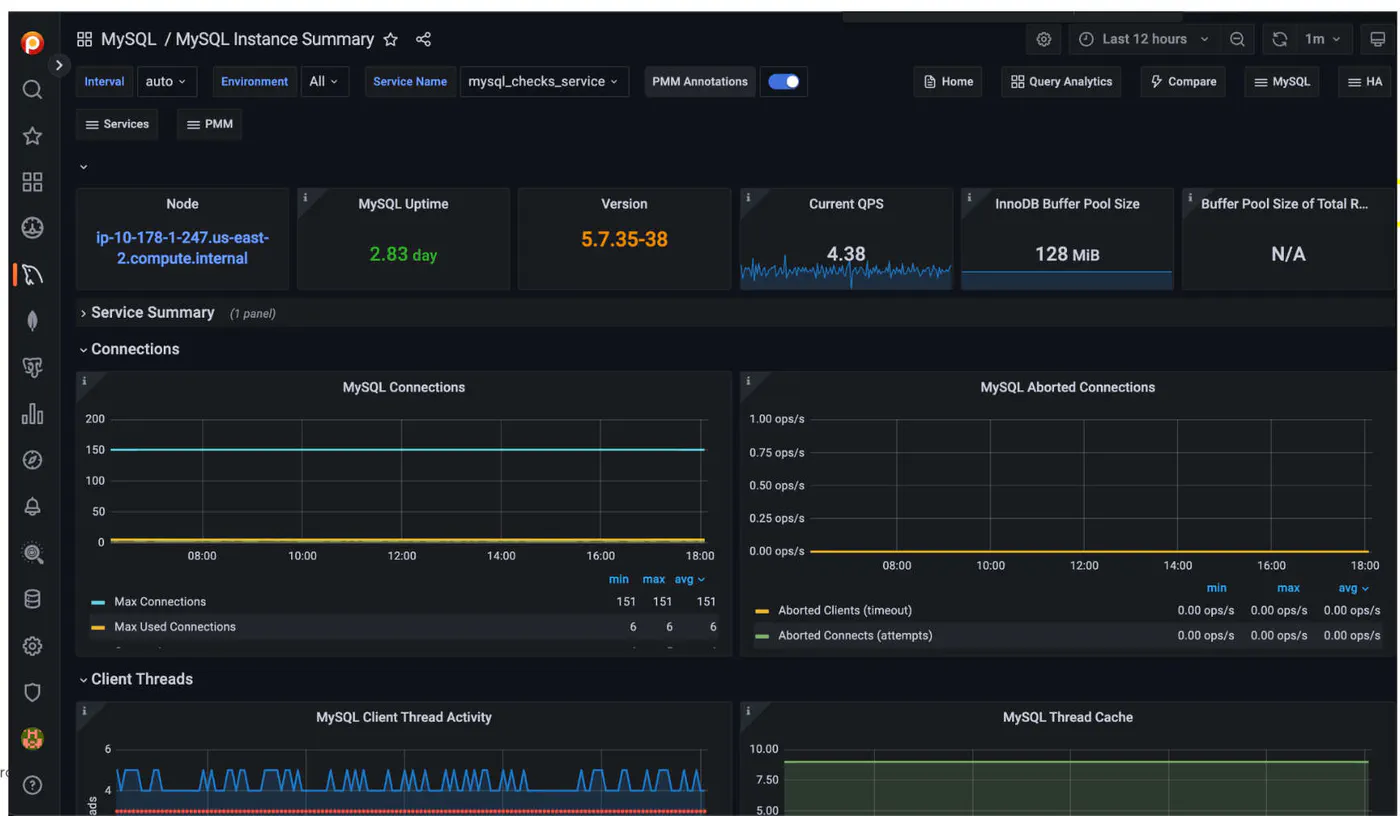The width and height of the screenshot is (1400, 816).
Task: Toggle Max Connections series in legend
Action: pos(160,602)
